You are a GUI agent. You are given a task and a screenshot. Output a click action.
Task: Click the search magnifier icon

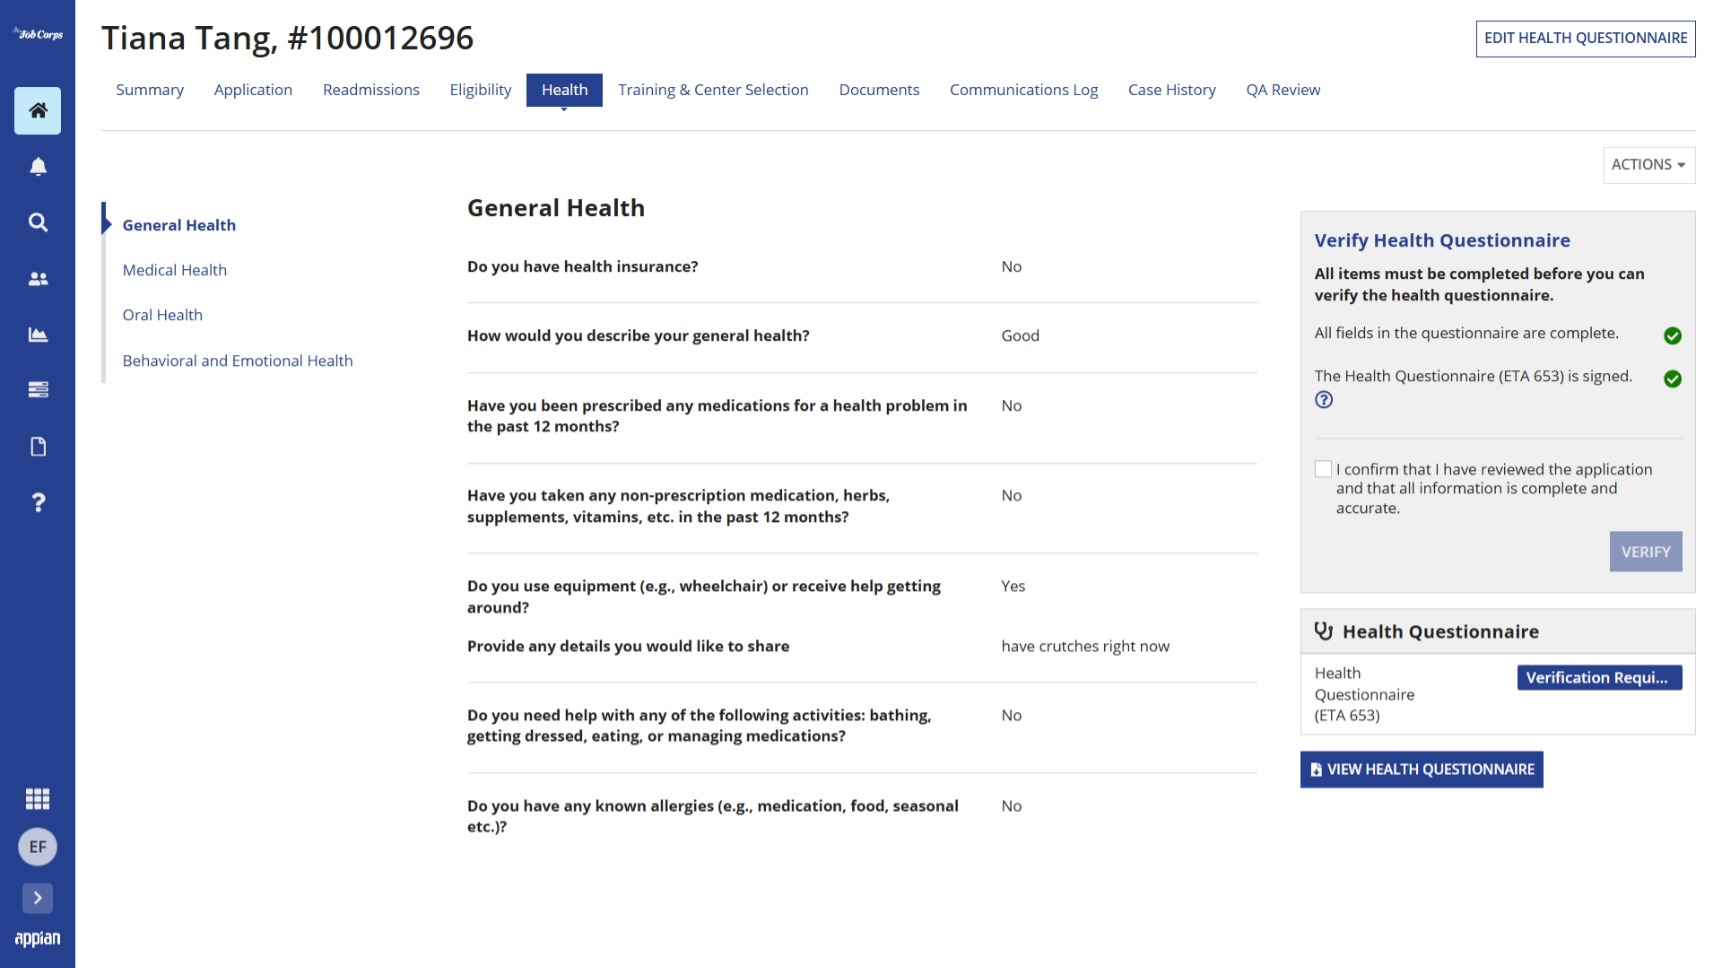point(37,222)
